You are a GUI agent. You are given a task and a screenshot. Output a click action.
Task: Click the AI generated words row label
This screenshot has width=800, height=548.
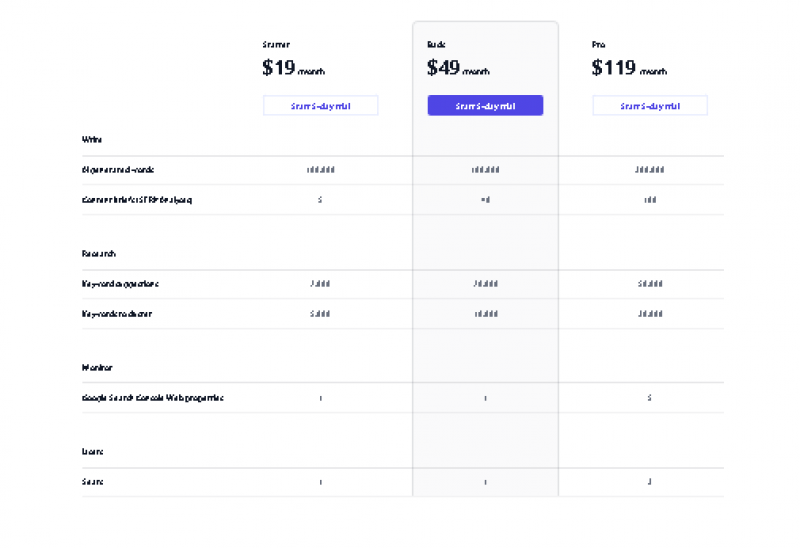(x=118, y=169)
